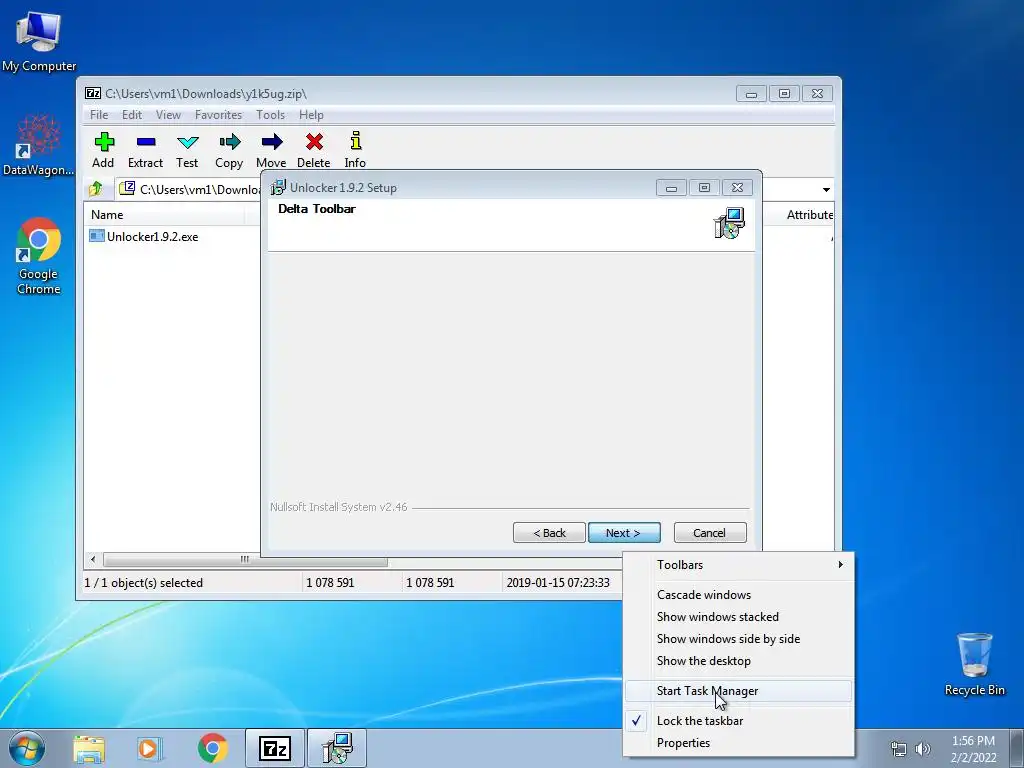Open the Help menu

click(x=311, y=115)
